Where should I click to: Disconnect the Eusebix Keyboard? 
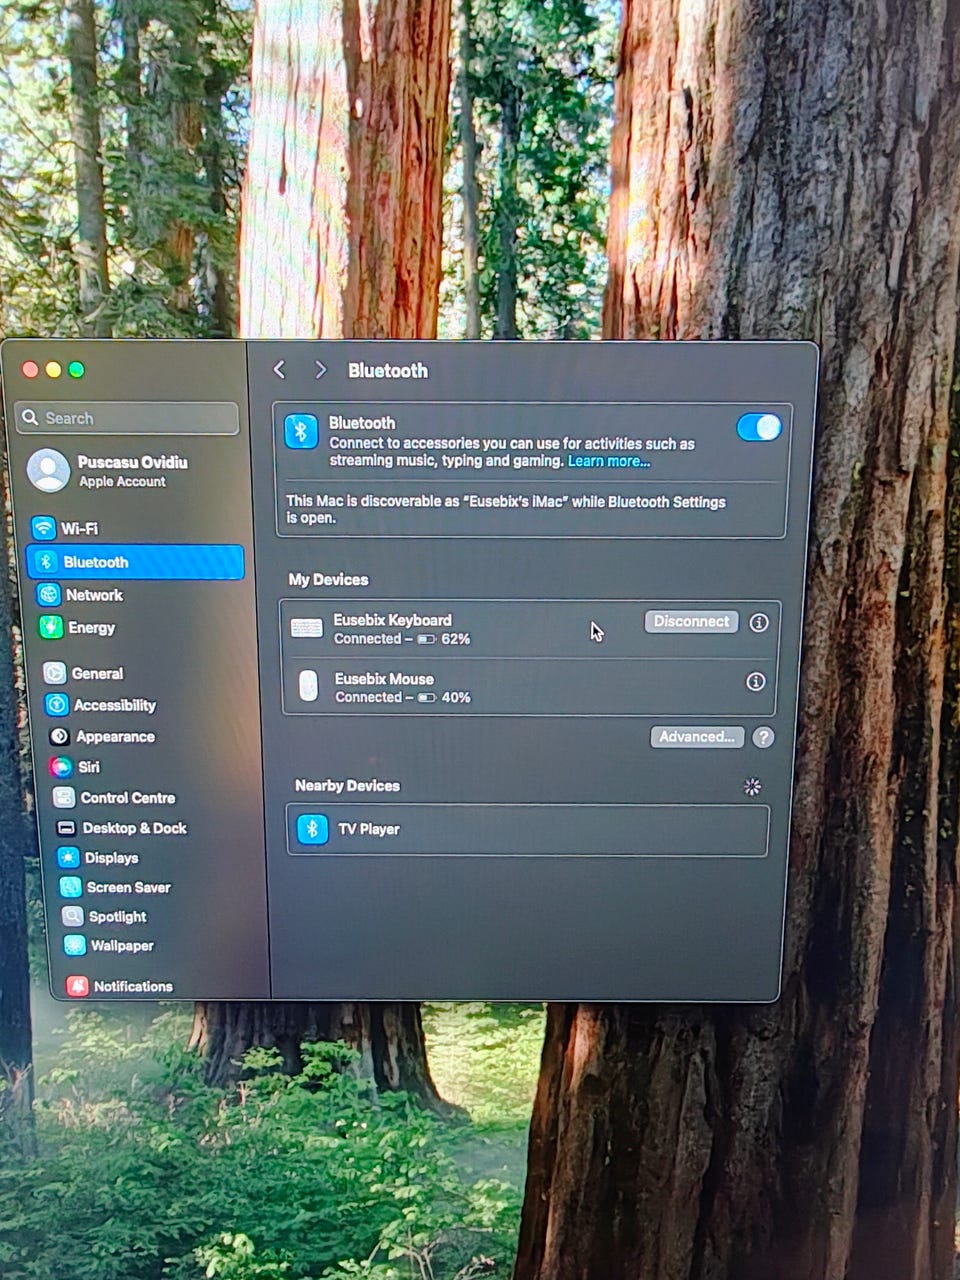(x=692, y=622)
